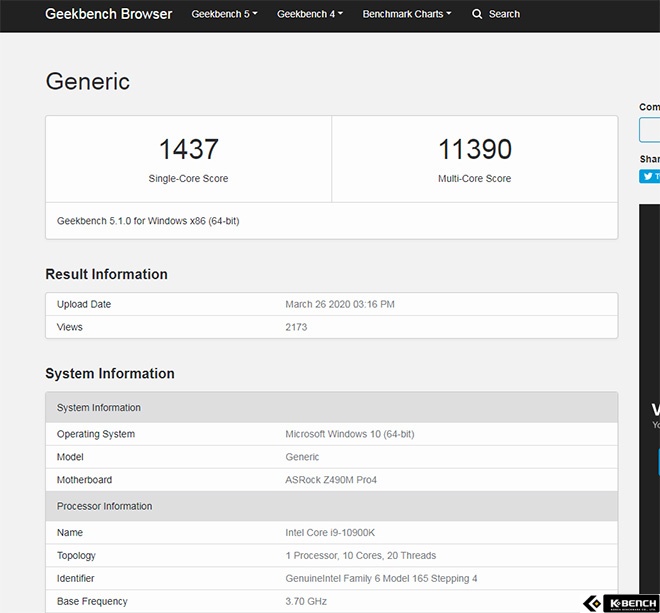The image size is (660, 613).
Task: Click the Motherboard label
Action: [x=84, y=480]
